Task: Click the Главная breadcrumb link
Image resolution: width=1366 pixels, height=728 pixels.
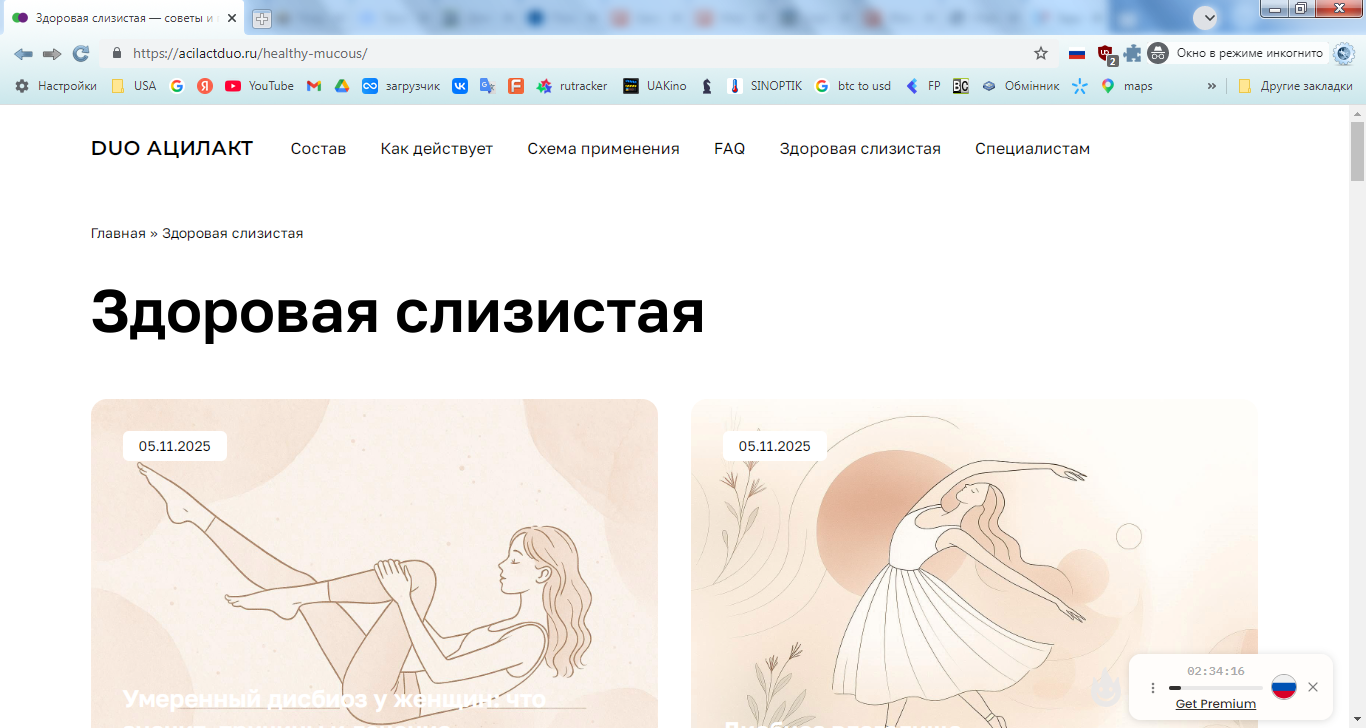Action: click(x=118, y=233)
